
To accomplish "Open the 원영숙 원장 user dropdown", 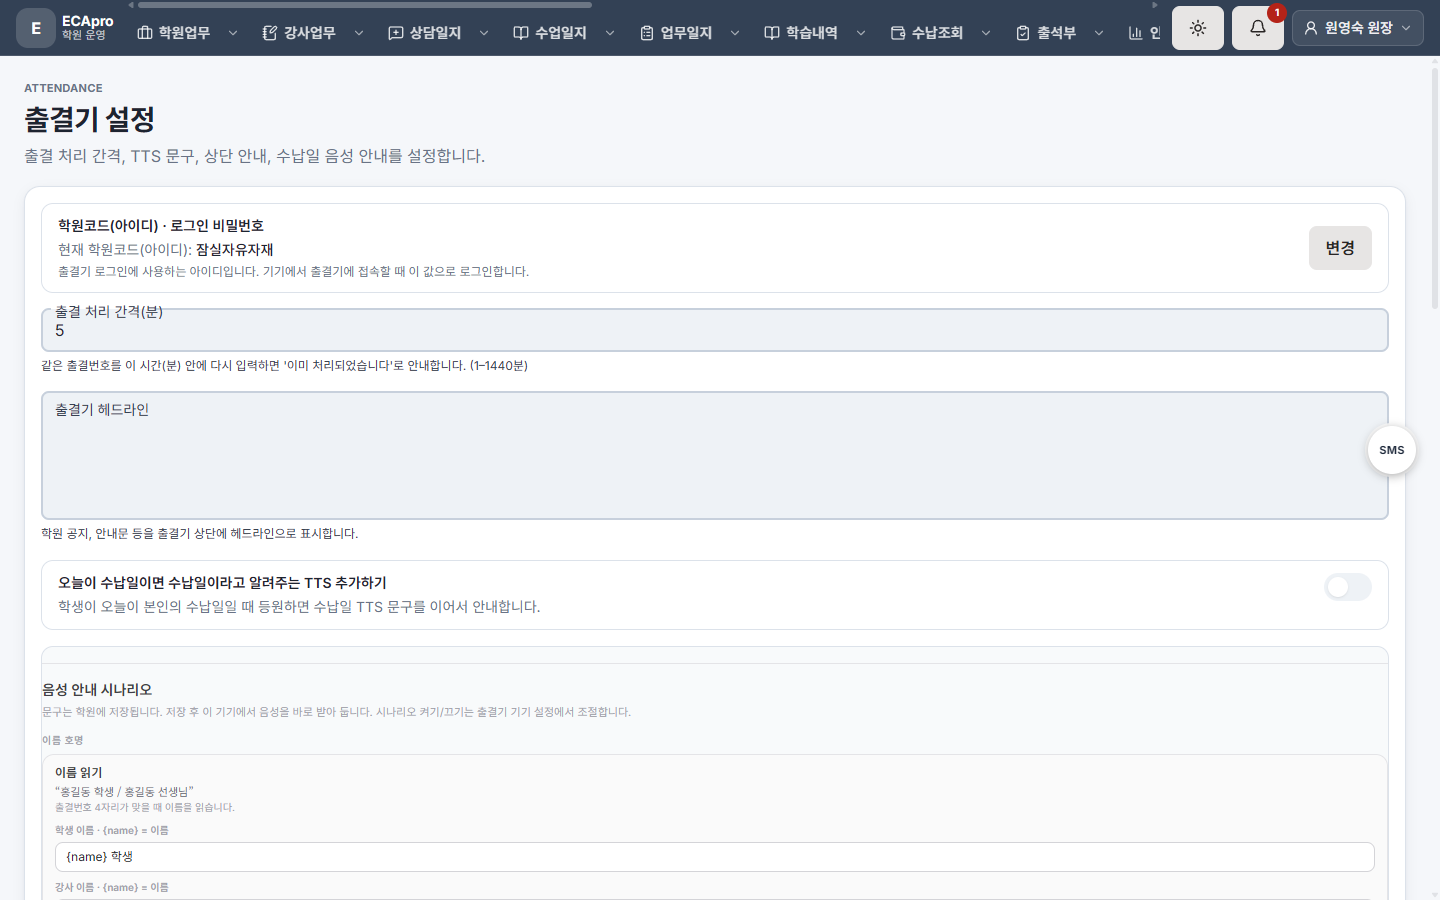I will click(x=1358, y=28).
